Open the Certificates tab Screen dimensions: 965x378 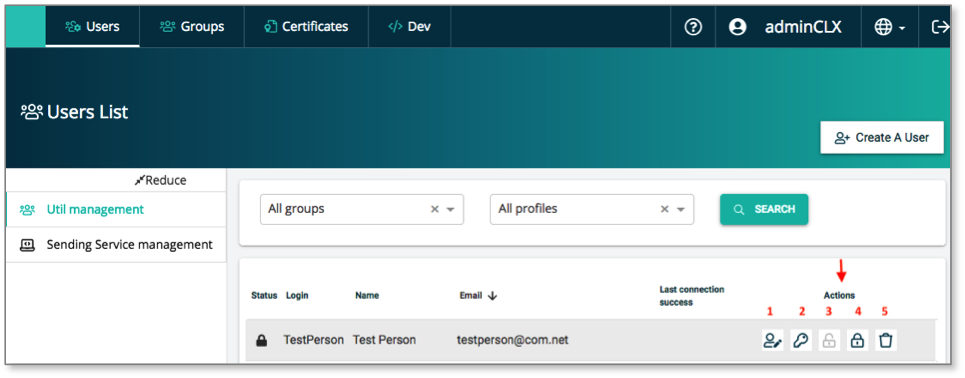306,27
